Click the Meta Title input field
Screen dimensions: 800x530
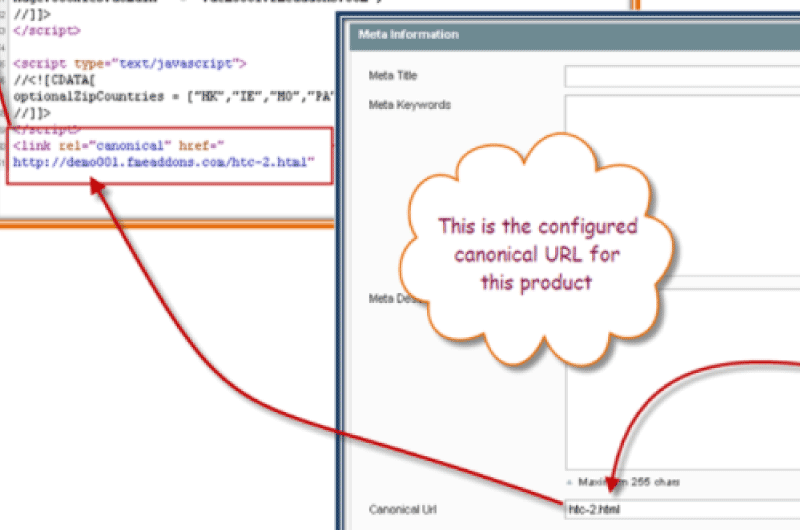point(682,77)
